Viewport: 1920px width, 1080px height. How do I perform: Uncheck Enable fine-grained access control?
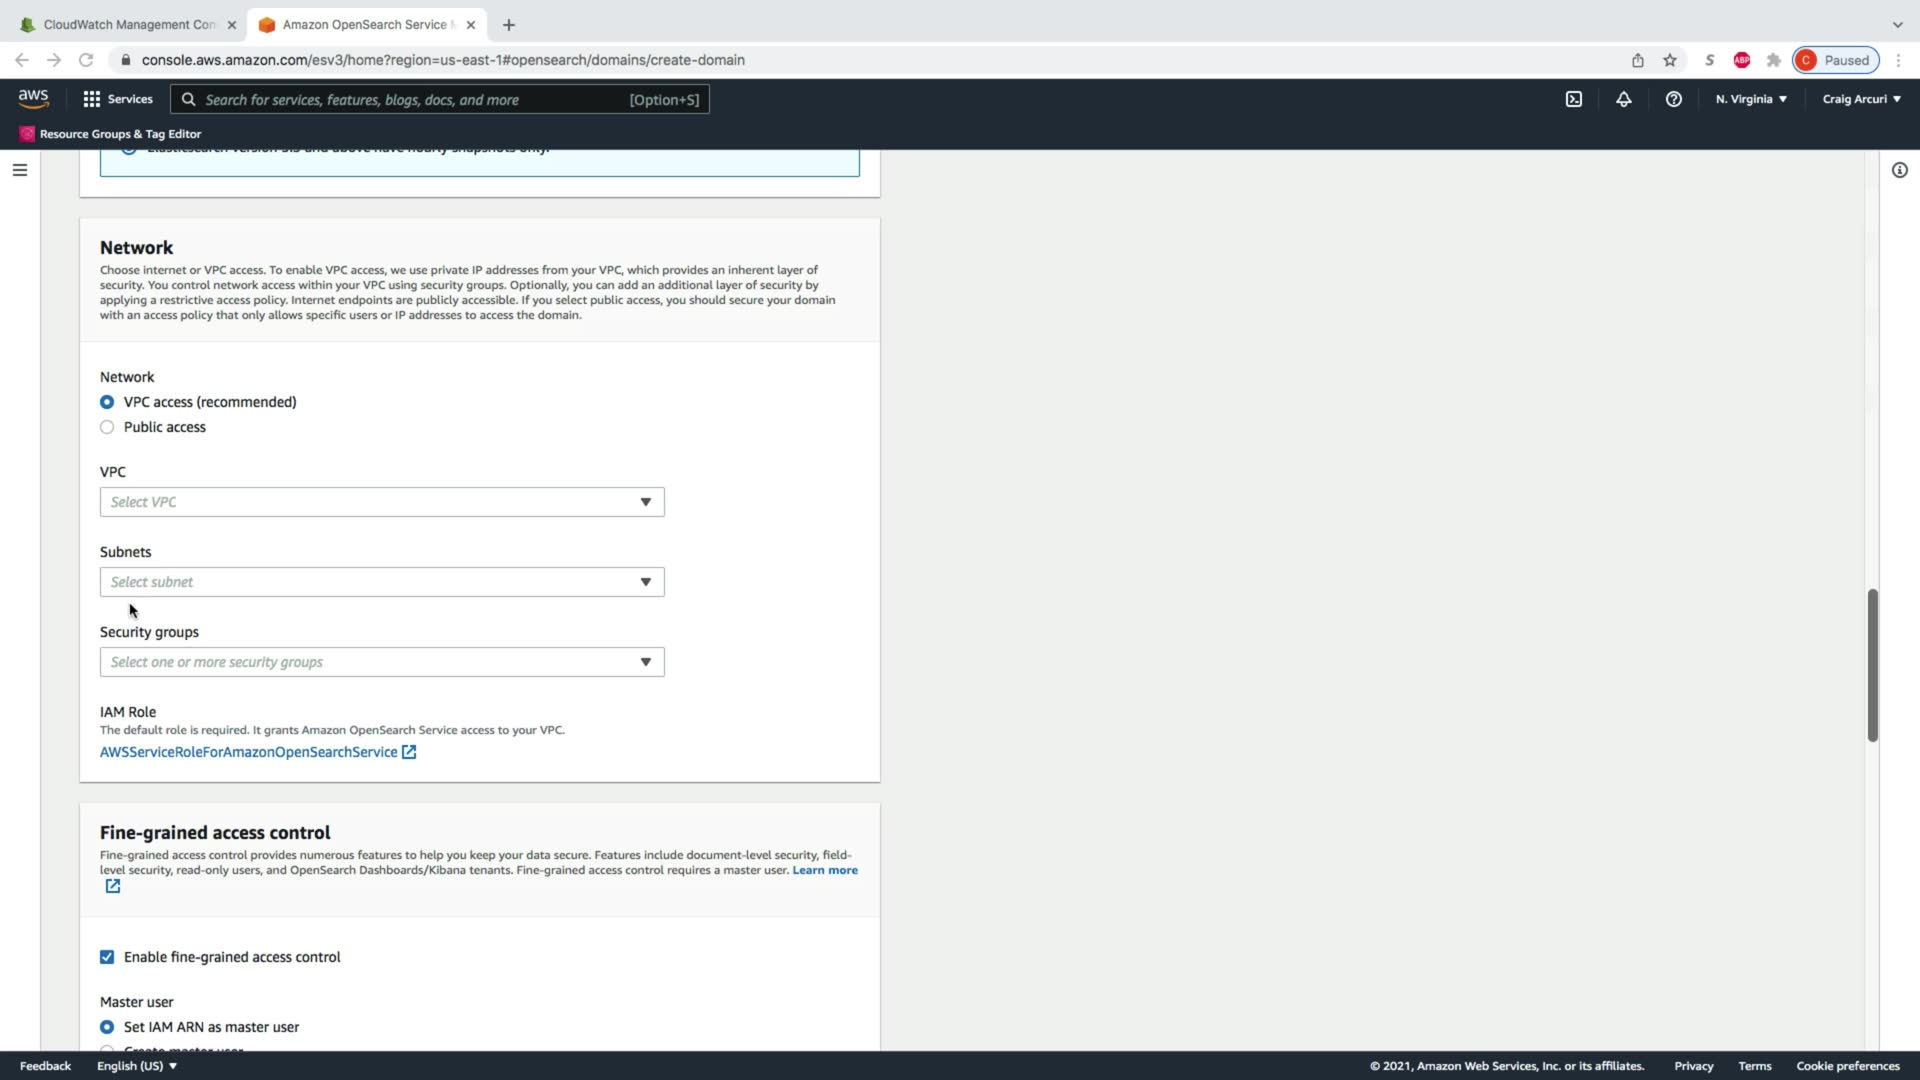point(107,957)
